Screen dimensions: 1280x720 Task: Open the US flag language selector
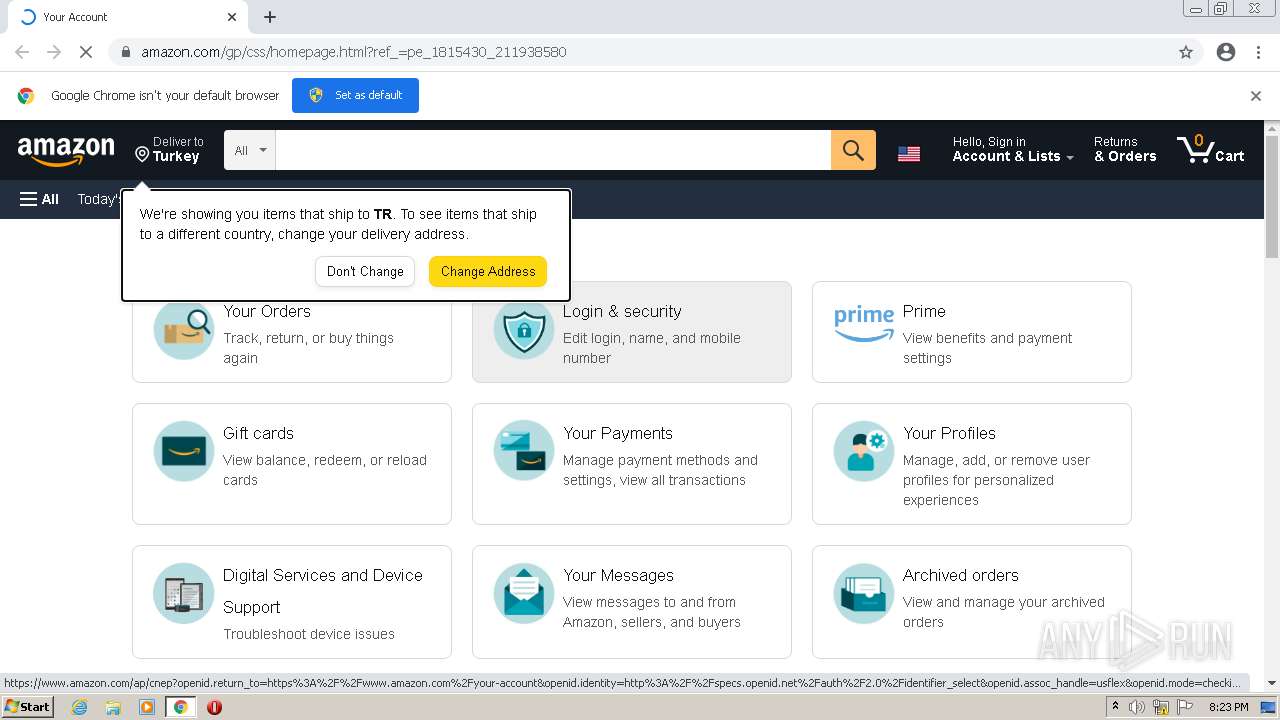(909, 154)
